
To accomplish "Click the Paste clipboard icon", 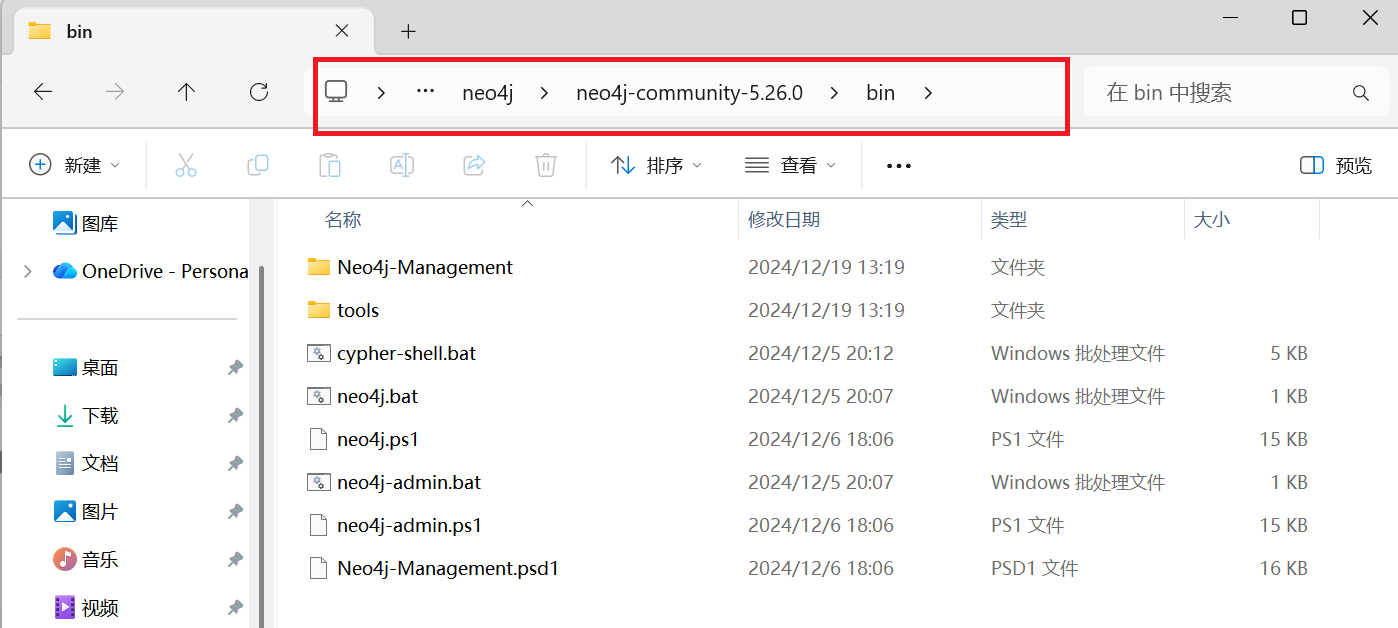I will (x=330, y=165).
